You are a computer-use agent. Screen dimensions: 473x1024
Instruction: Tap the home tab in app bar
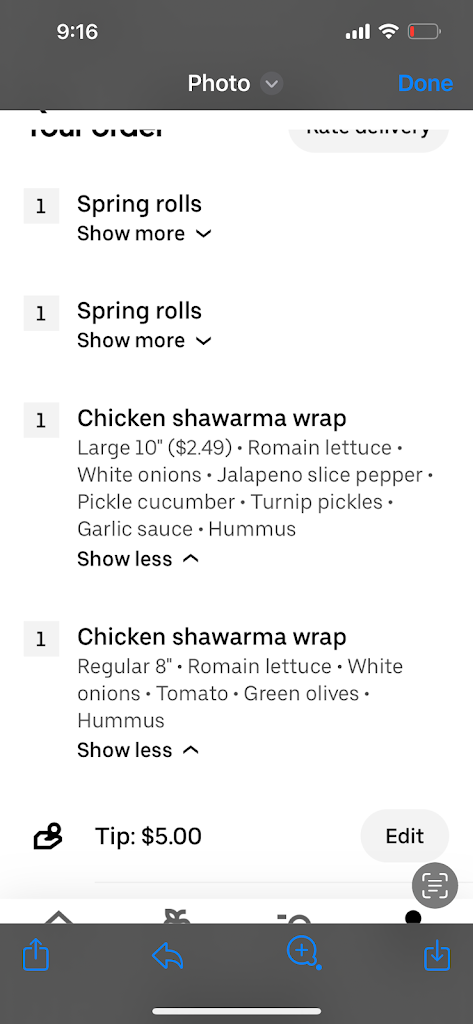coord(59,916)
